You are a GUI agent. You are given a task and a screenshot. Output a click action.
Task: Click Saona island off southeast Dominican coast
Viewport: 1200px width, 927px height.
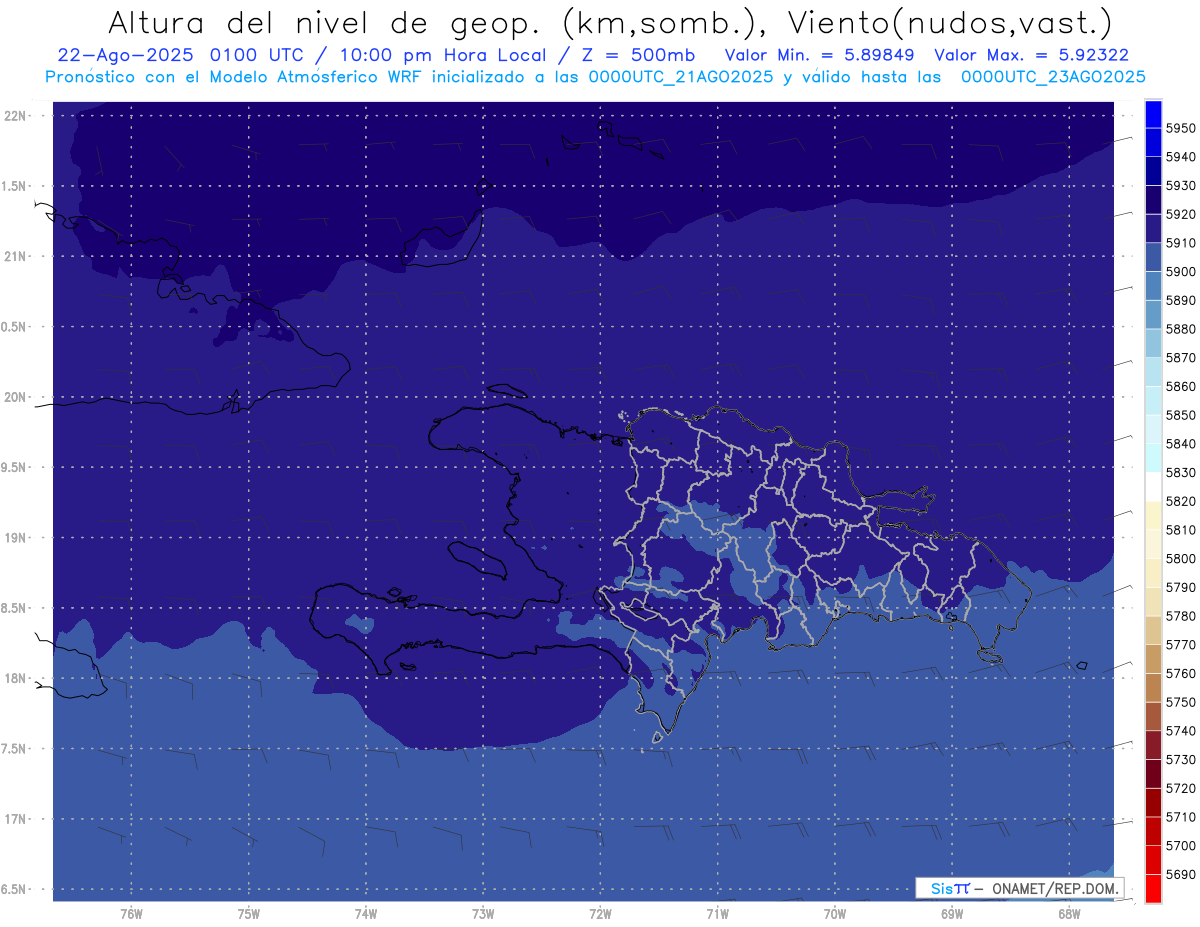tap(991, 655)
